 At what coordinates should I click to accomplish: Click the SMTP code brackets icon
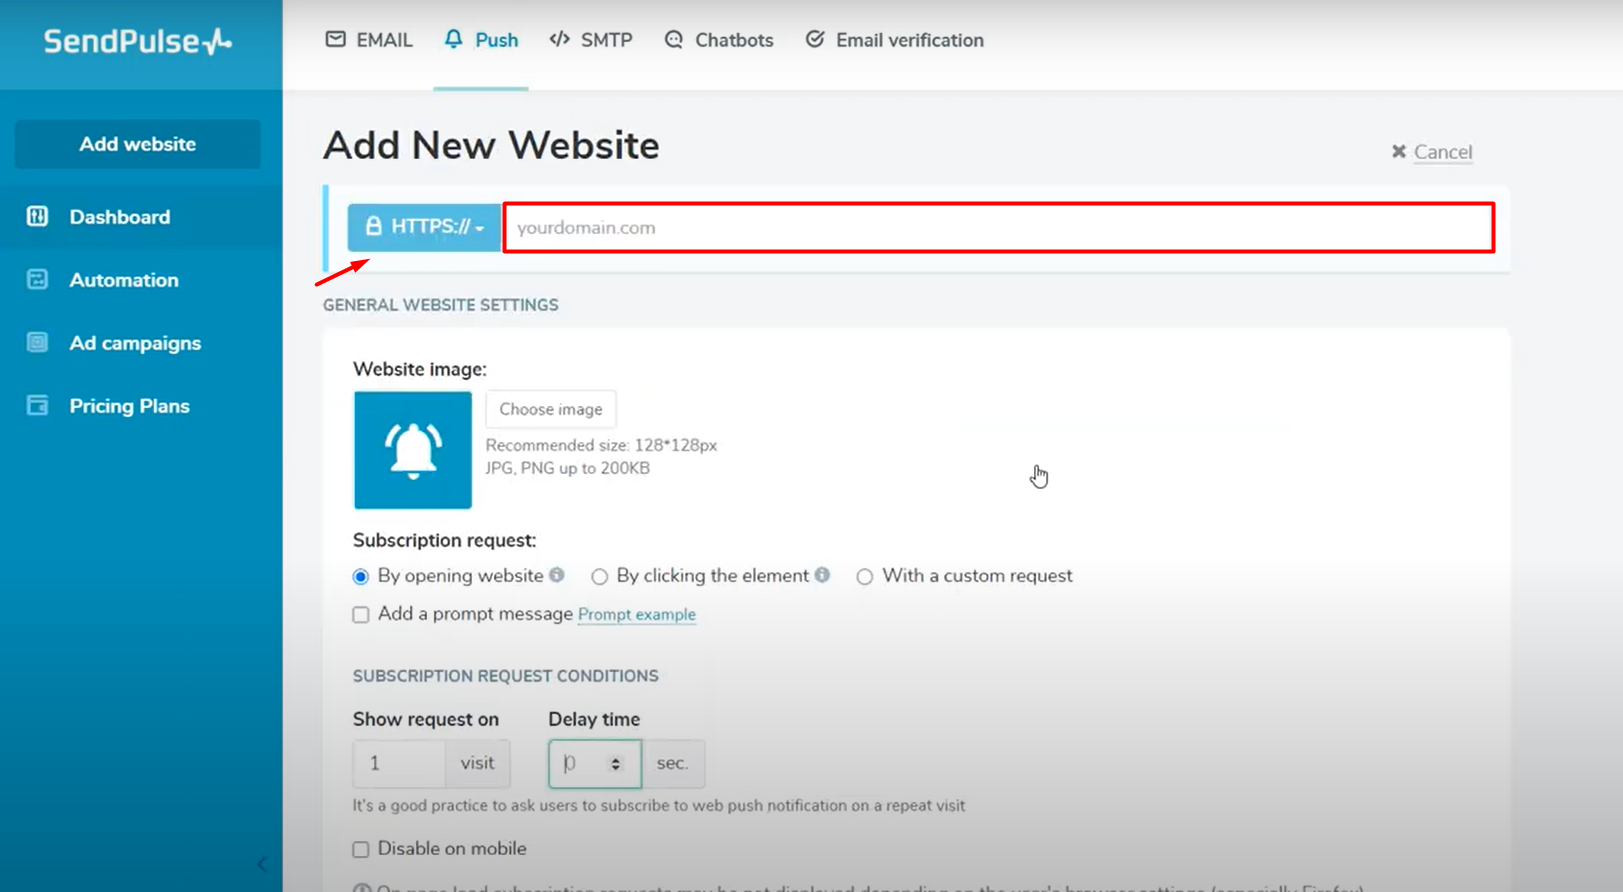click(x=560, y=39)
